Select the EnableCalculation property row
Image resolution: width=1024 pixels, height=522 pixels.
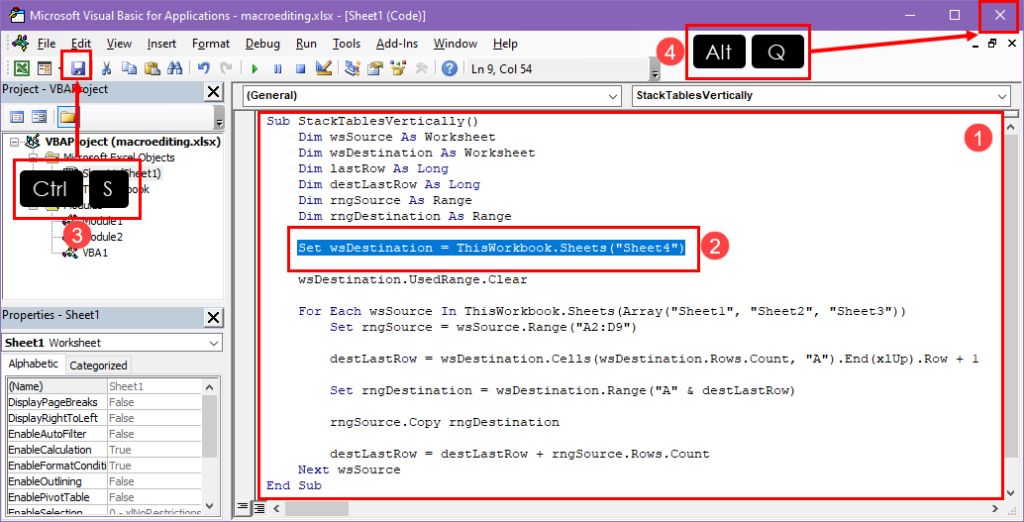104,449
